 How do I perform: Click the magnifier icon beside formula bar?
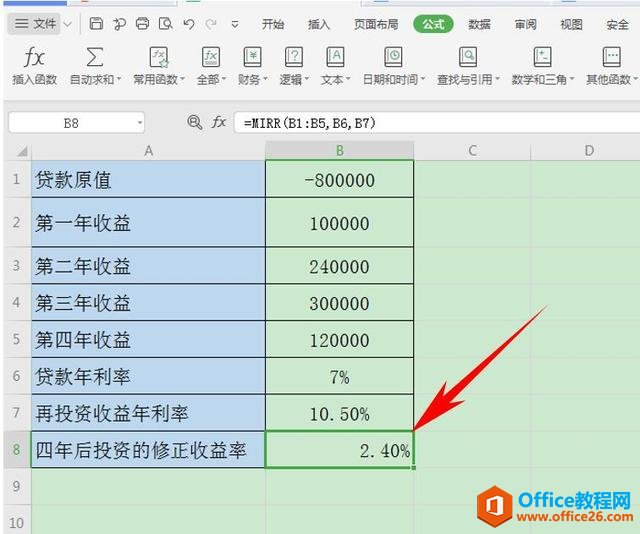pyautogui.click(x=194, y=122)
